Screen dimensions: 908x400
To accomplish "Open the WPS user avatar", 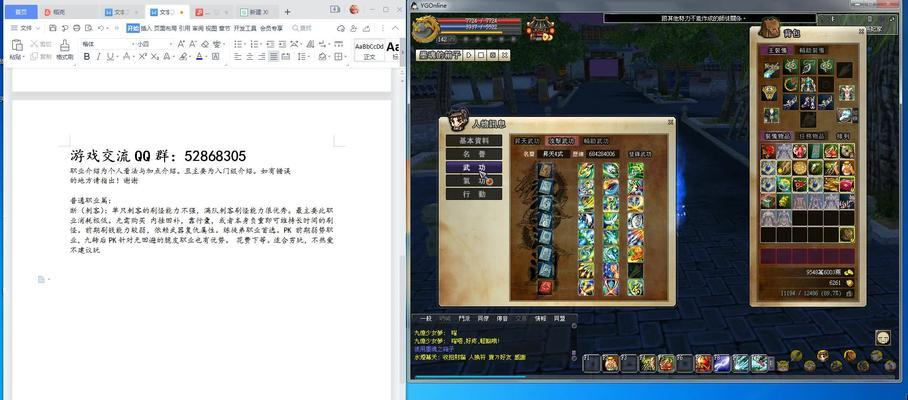I will (x=354, y=10).
